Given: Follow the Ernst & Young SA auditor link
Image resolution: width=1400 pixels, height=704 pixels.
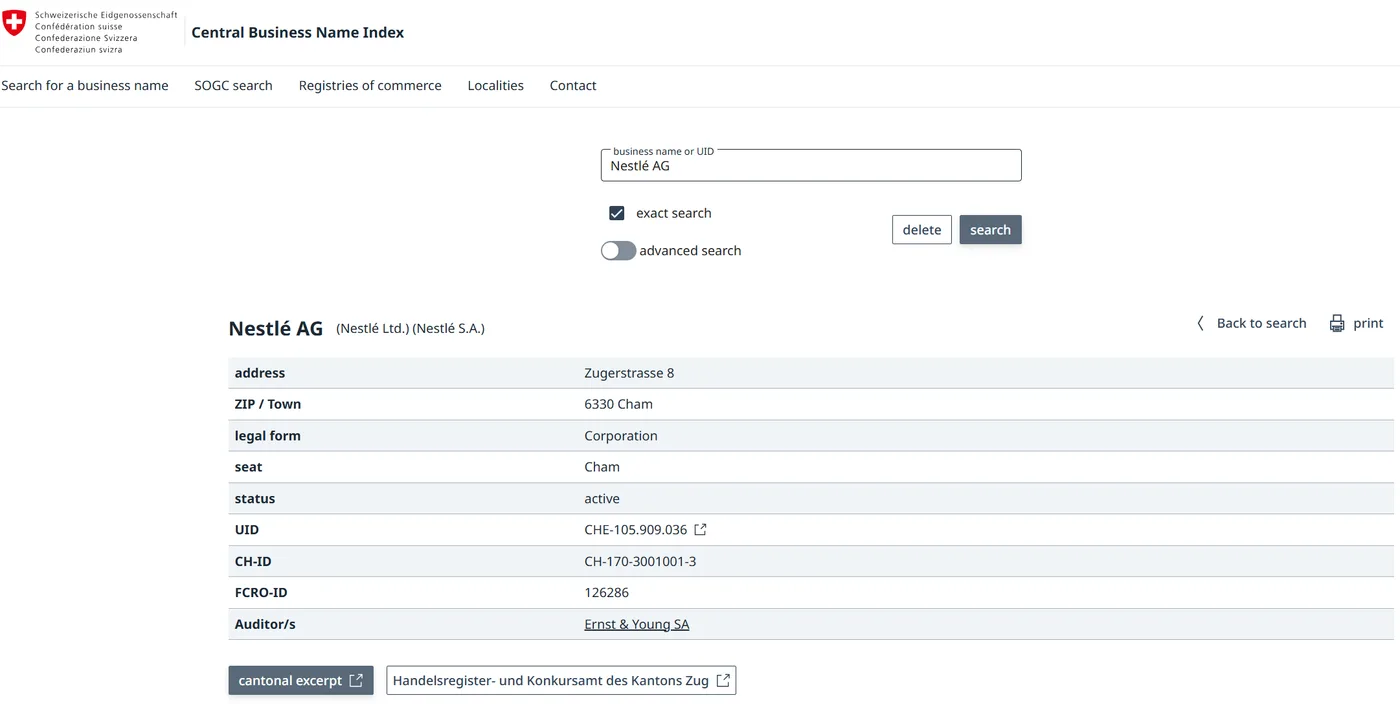Looking at the screenshot, I should [x=637, y=624].
